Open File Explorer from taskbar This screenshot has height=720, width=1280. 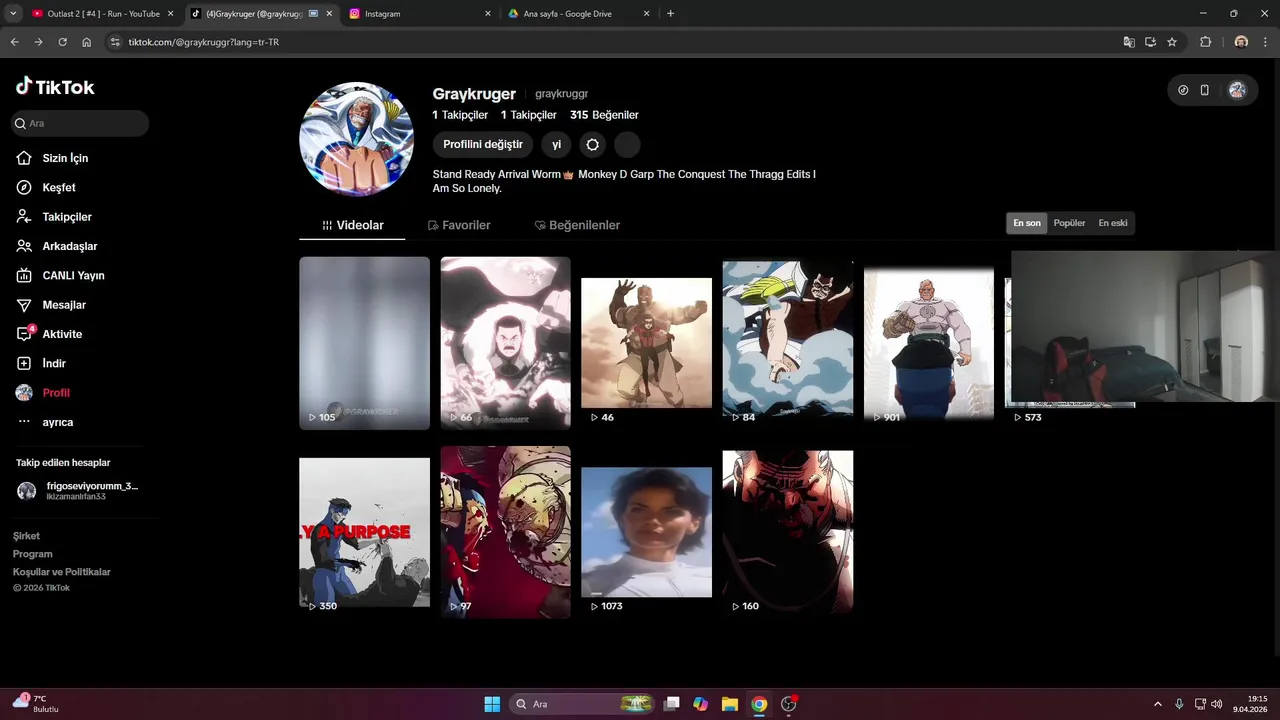tap(729, 704)
